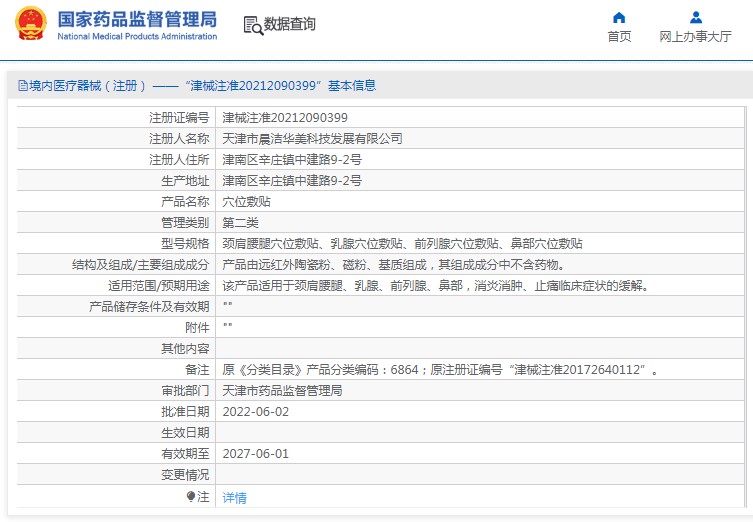
Task: Click the 其他内容 row label
Action: 185,349
